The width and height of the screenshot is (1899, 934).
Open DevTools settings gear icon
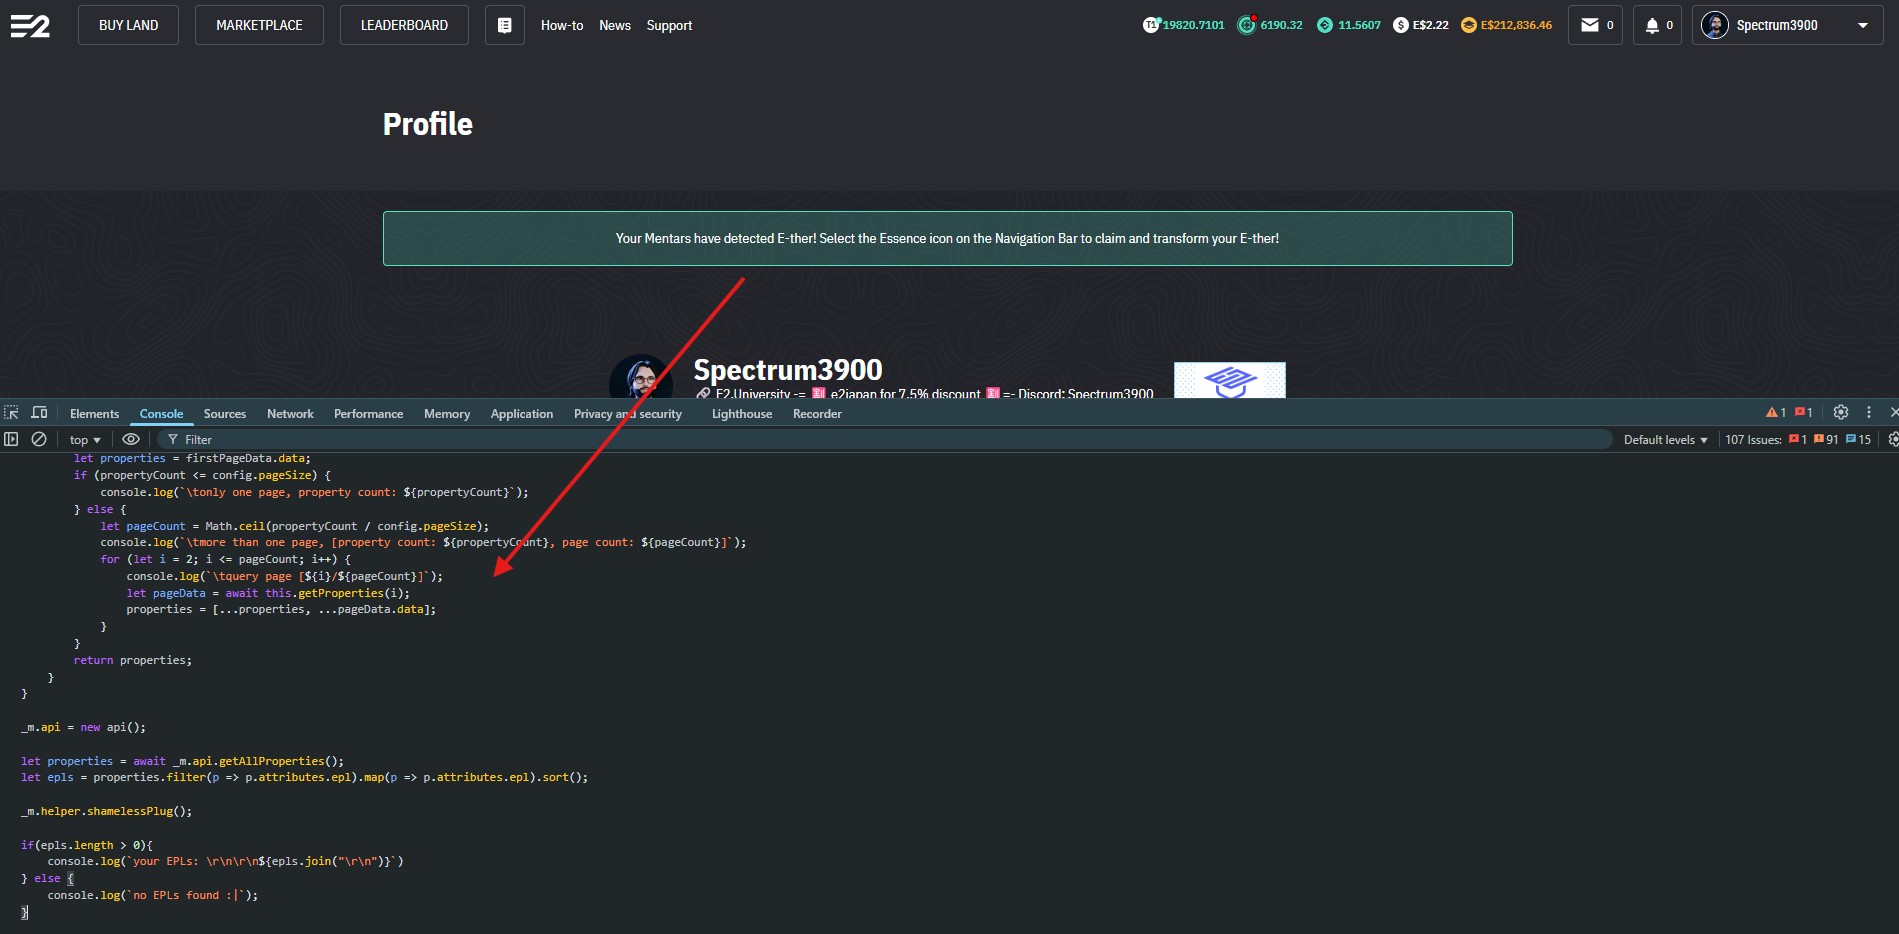point(1840,412)
